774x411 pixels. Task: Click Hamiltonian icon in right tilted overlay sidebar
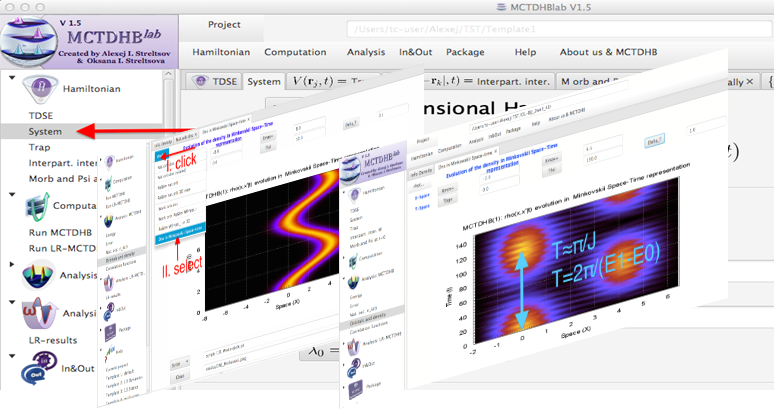coord(354,195)
